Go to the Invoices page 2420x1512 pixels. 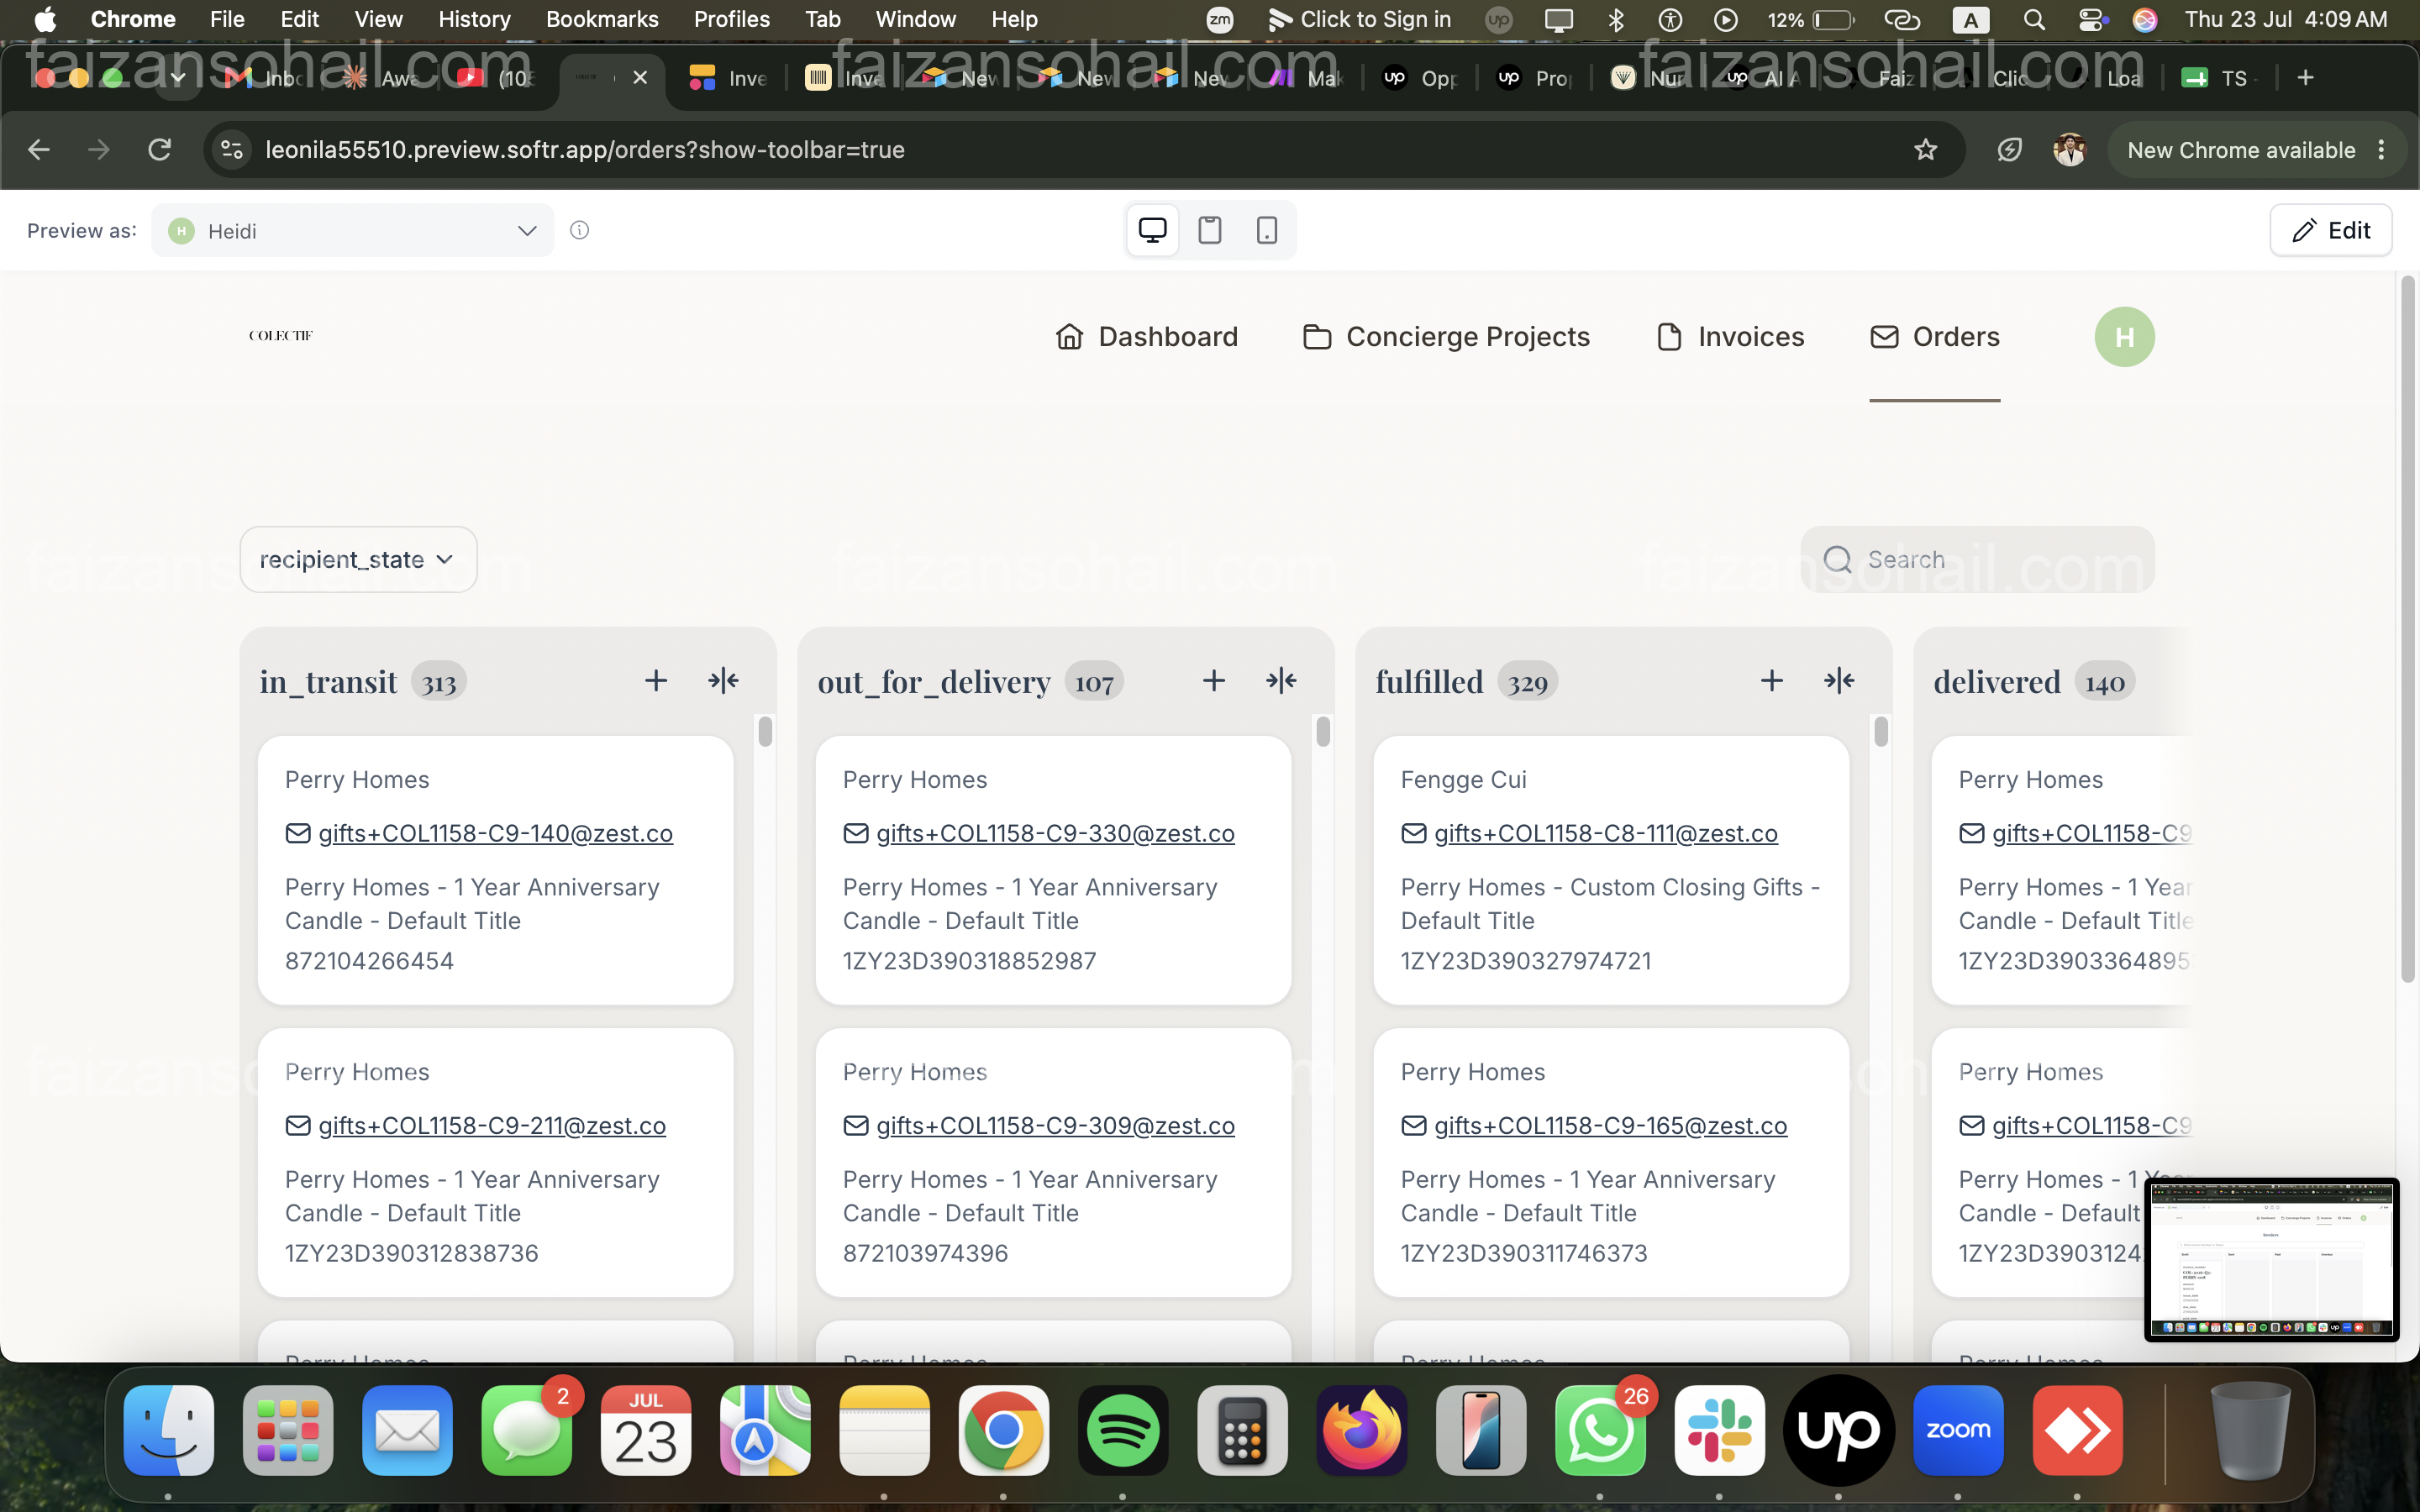click(x=1730, y=337)
